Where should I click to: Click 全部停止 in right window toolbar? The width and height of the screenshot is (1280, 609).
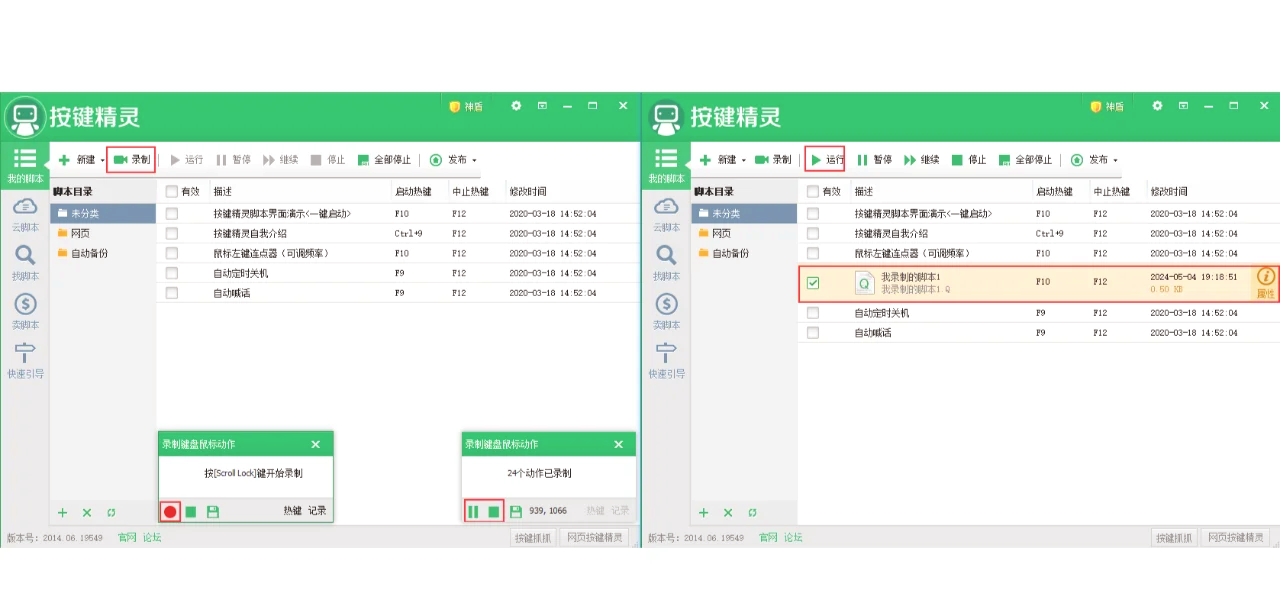[1025, 160]
